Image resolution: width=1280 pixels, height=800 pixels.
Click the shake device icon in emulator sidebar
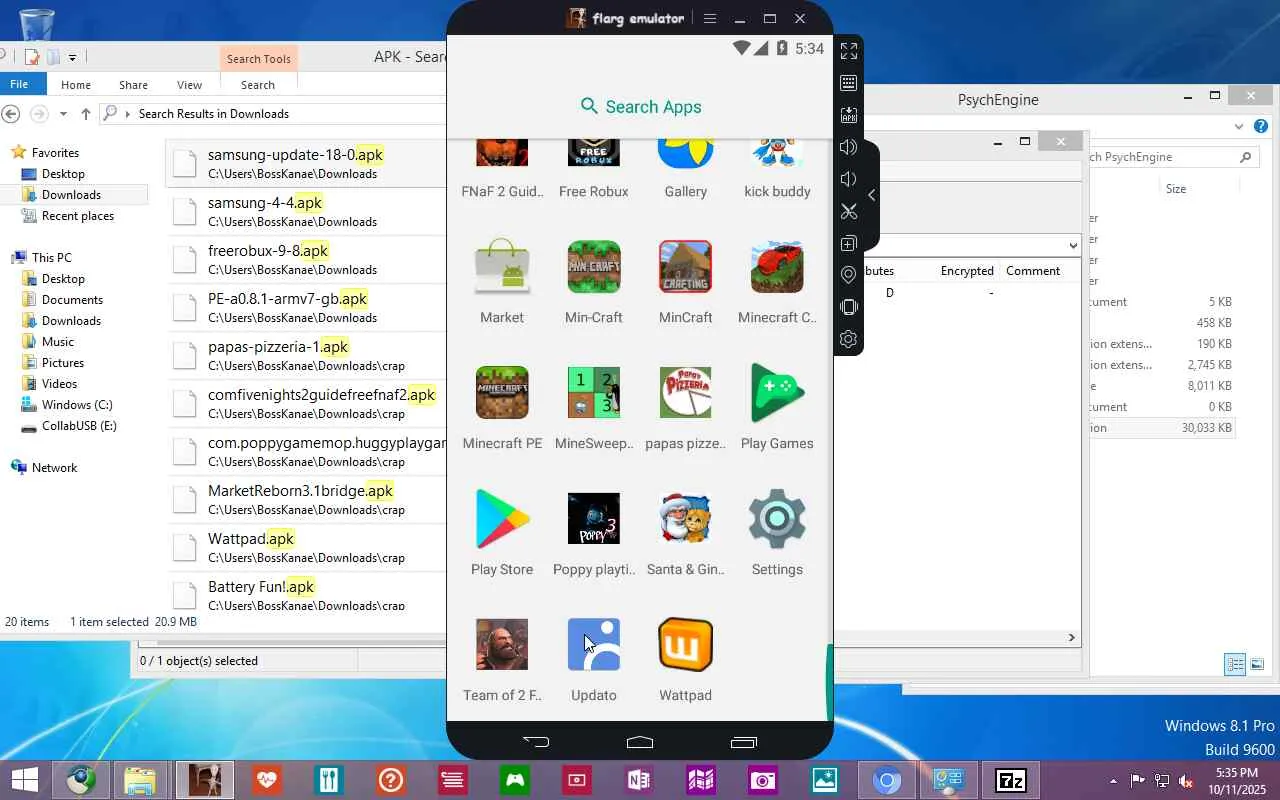pyautogui.click(x=849, y=307)
